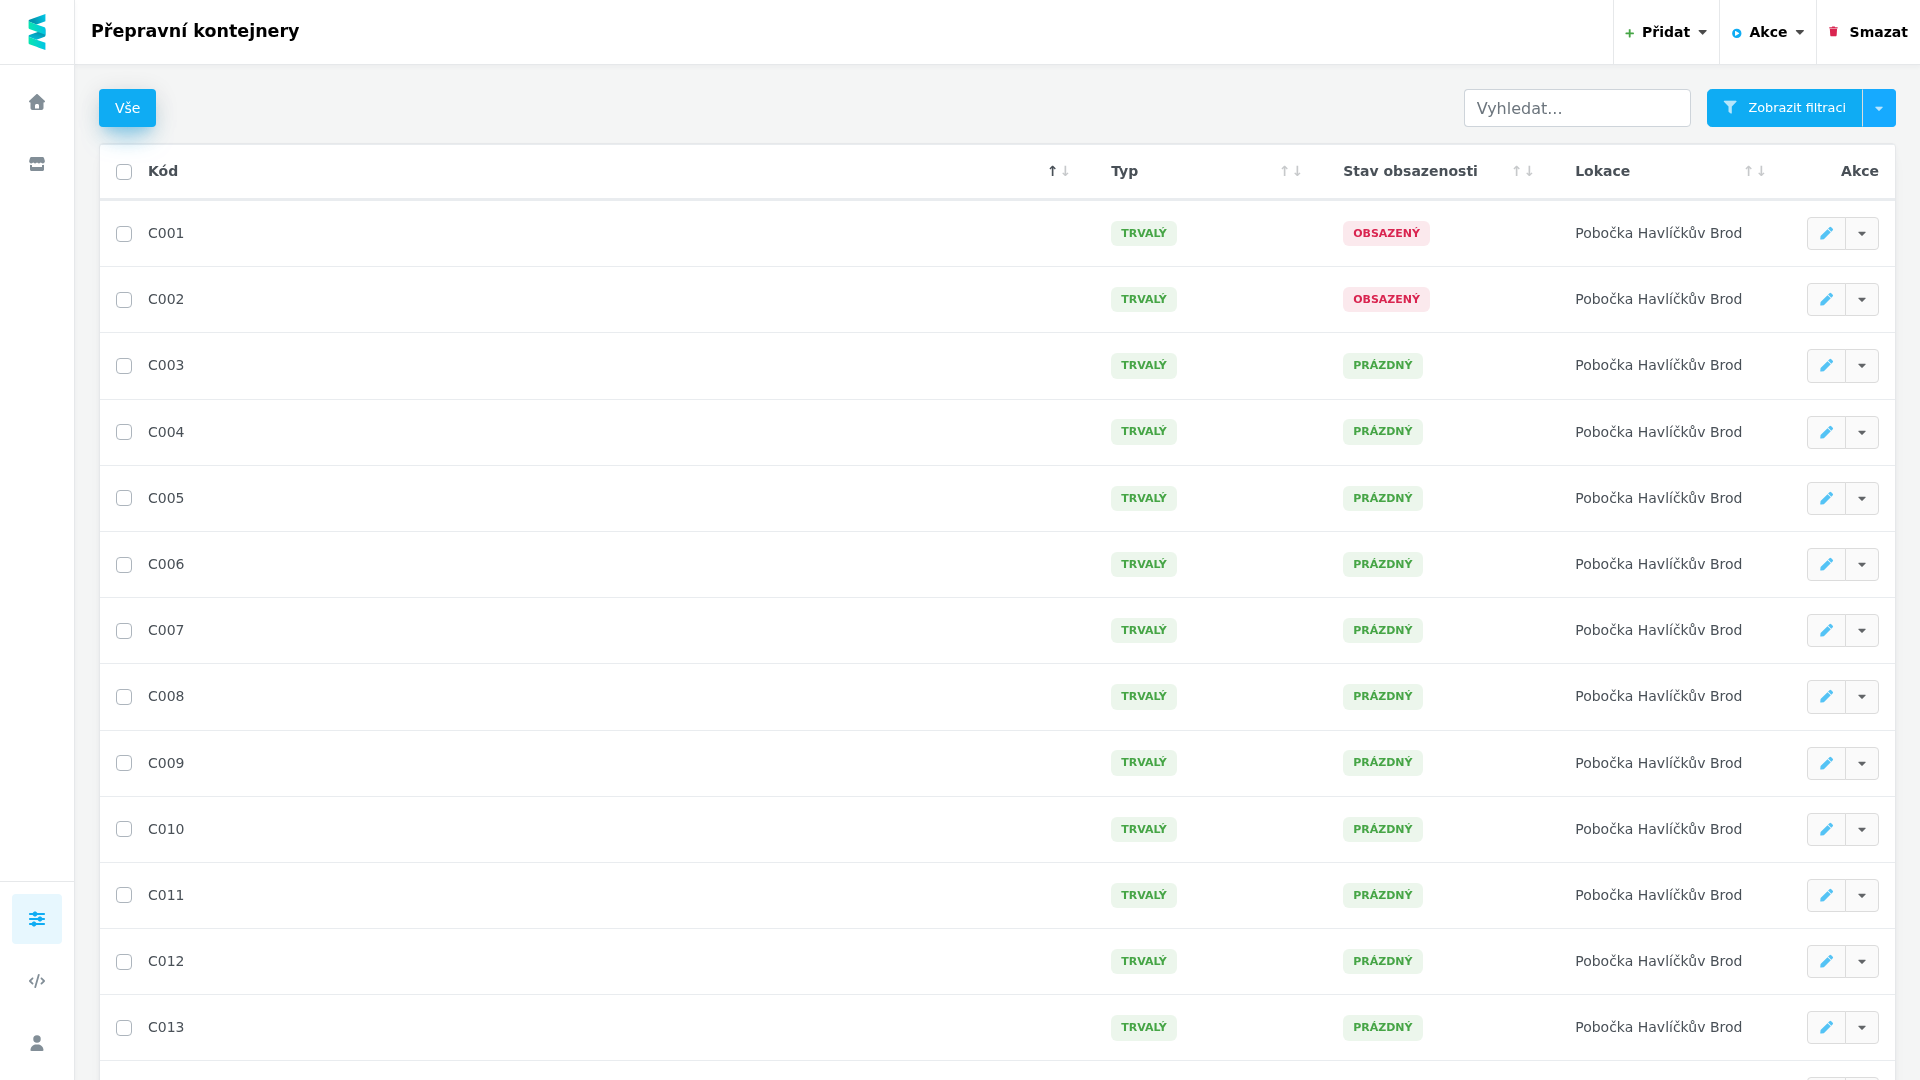Viewport: 1920px width, 1080px height.
Task: Click the Zobrazit filtraci button
Action: coord(1784,108)
